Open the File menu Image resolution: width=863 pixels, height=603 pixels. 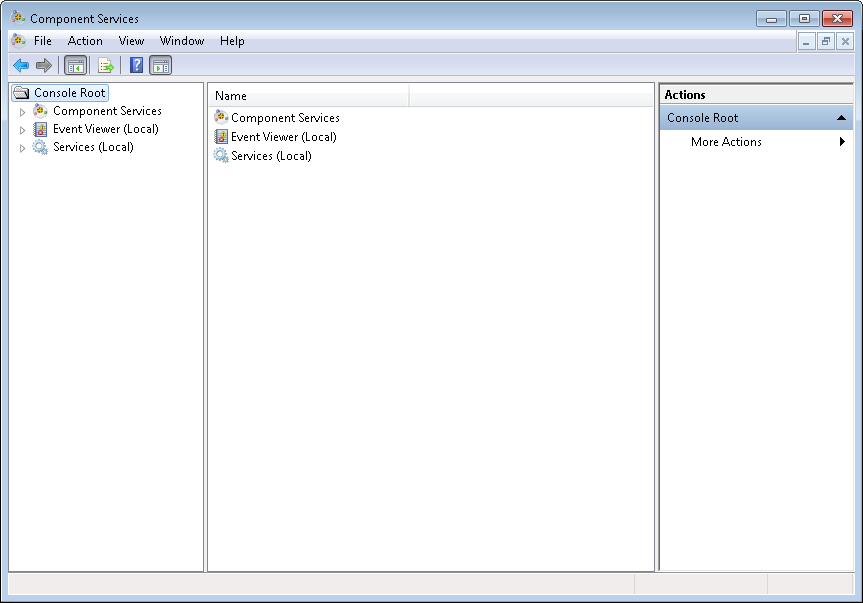click(x=43, y=41)
